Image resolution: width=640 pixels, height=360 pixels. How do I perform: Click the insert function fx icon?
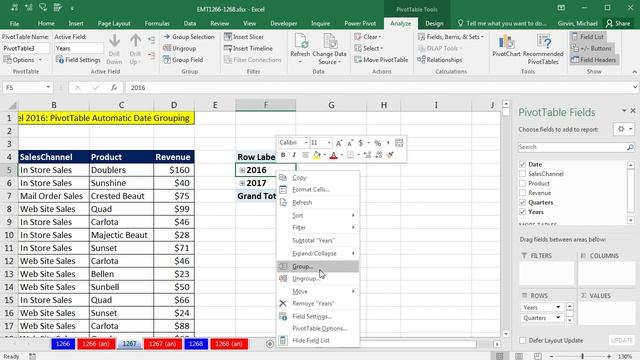(x=114, y=87)
